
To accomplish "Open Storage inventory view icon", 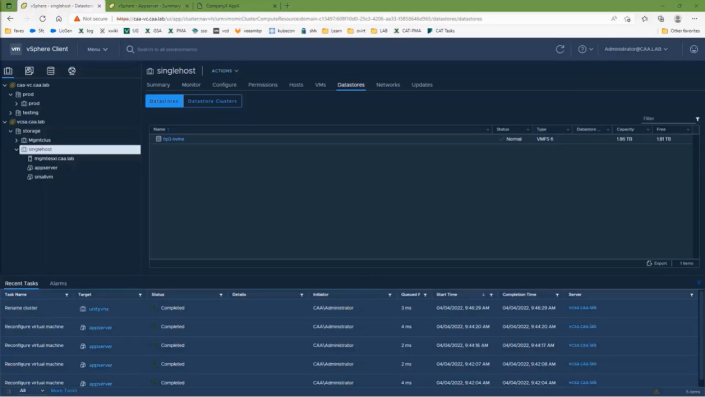I will pos(50,71).
